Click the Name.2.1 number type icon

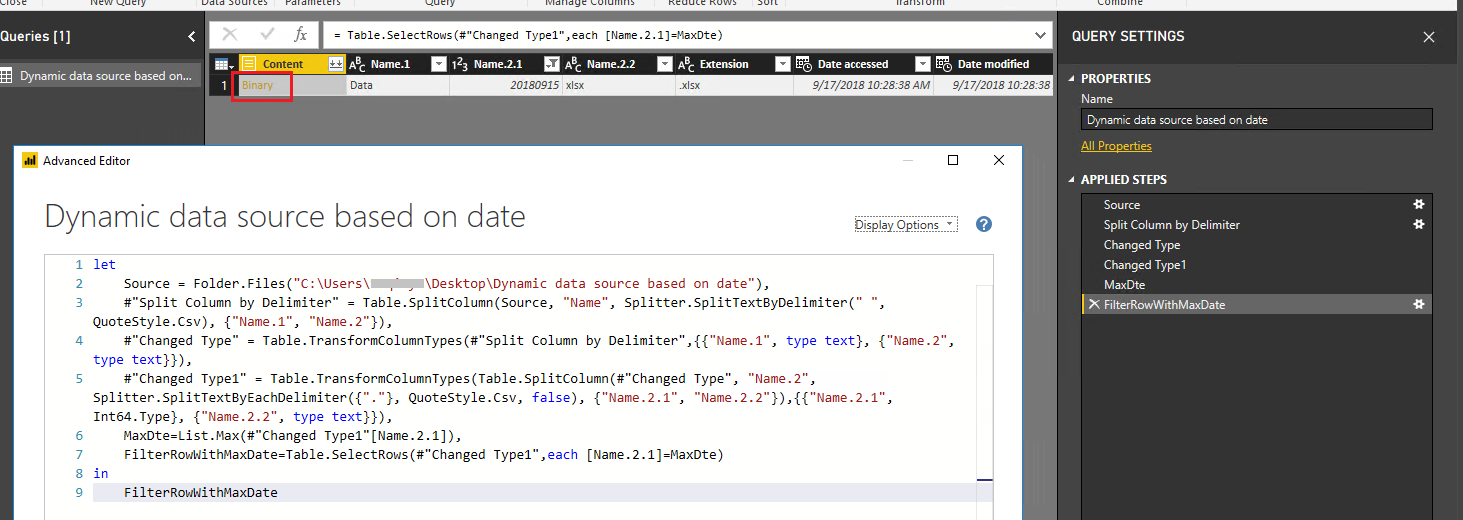coord(460,64)
